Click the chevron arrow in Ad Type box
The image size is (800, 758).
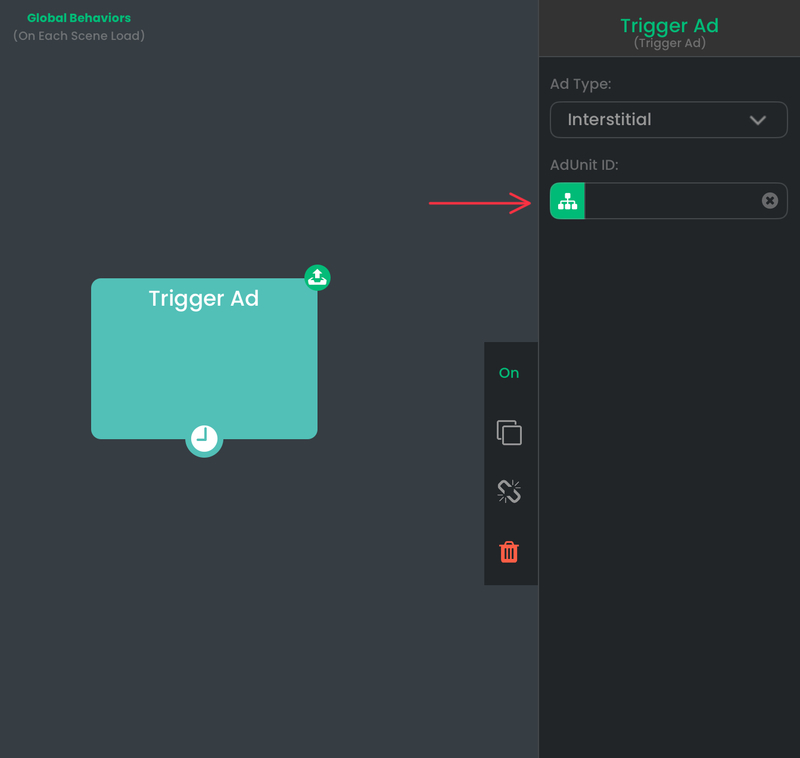pyautogui.click(x=758, y=120)
